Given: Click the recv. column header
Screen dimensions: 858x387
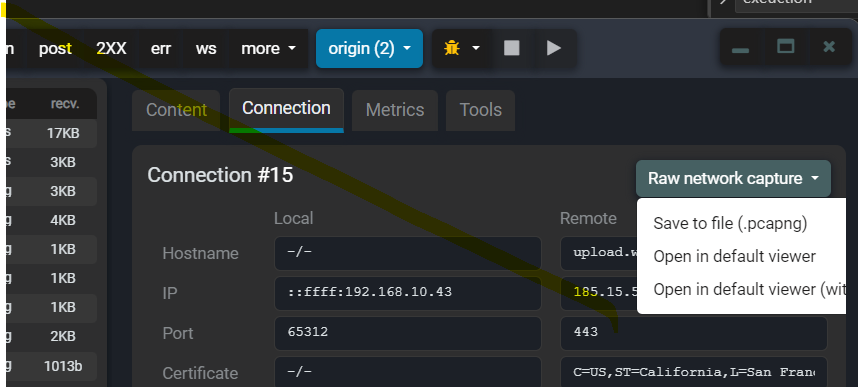Looking at the screenshot, I should click(x=65, y=104).
